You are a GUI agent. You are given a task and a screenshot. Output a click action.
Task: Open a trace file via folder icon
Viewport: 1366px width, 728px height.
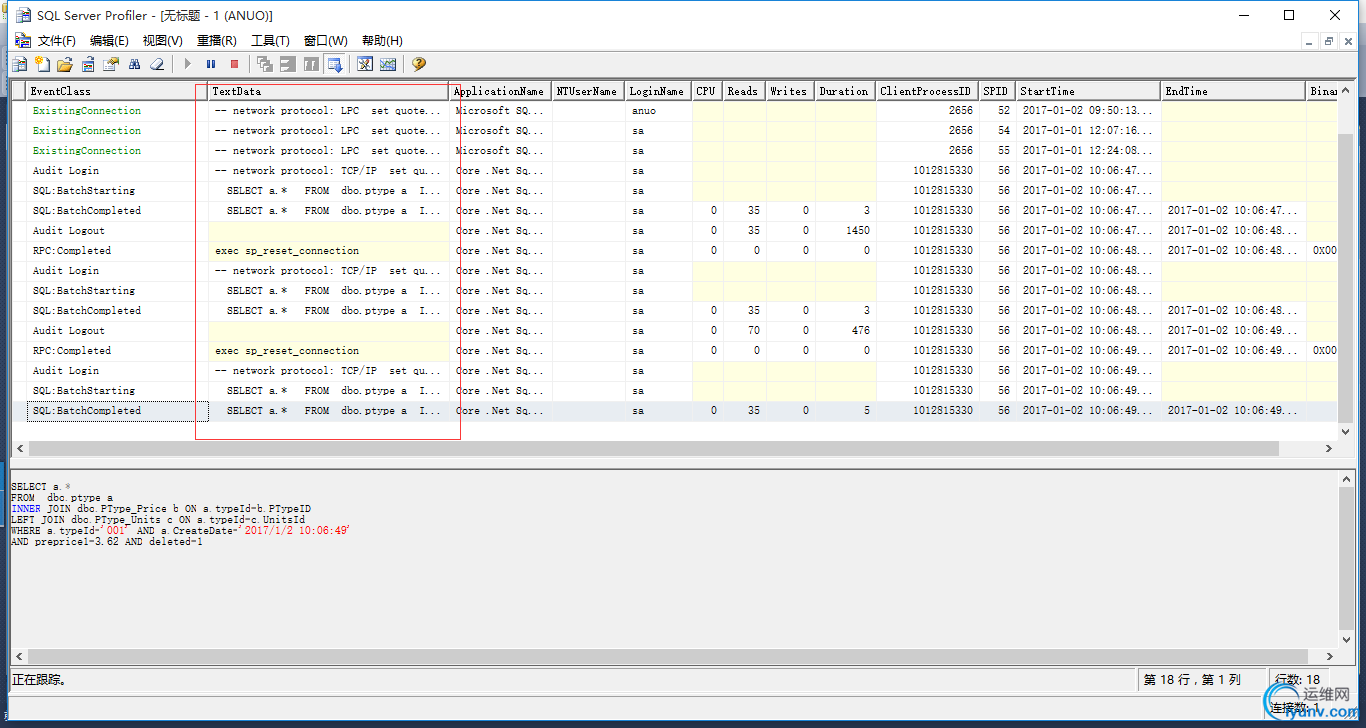pyautogui.click(x=65, y=64)
